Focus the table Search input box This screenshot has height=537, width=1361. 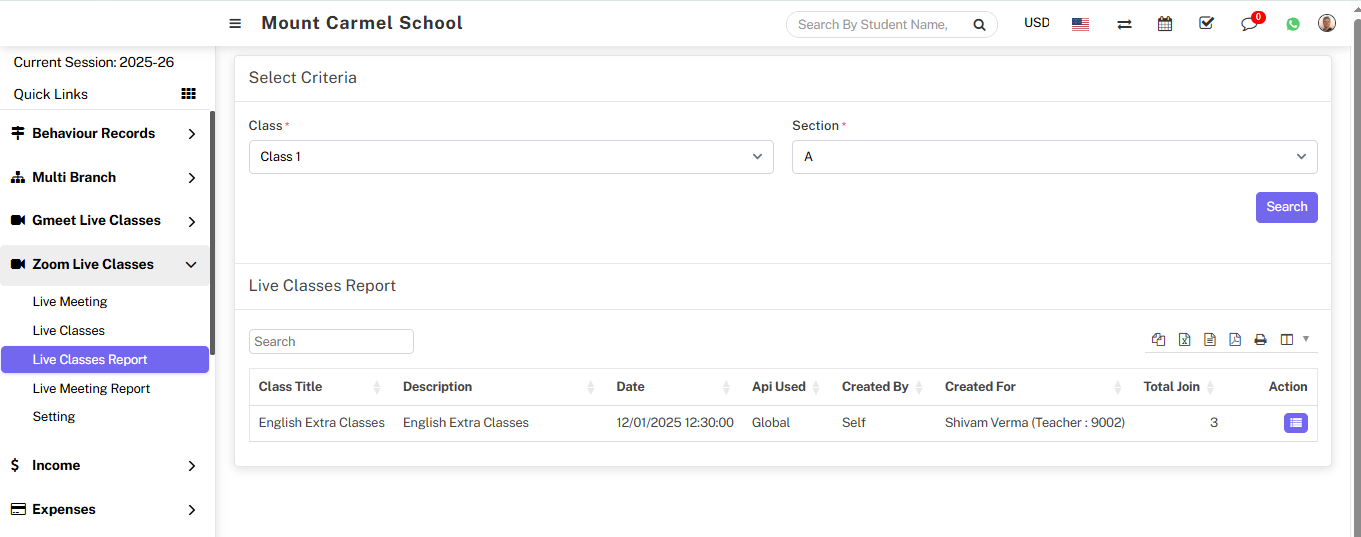coord(331,341)
